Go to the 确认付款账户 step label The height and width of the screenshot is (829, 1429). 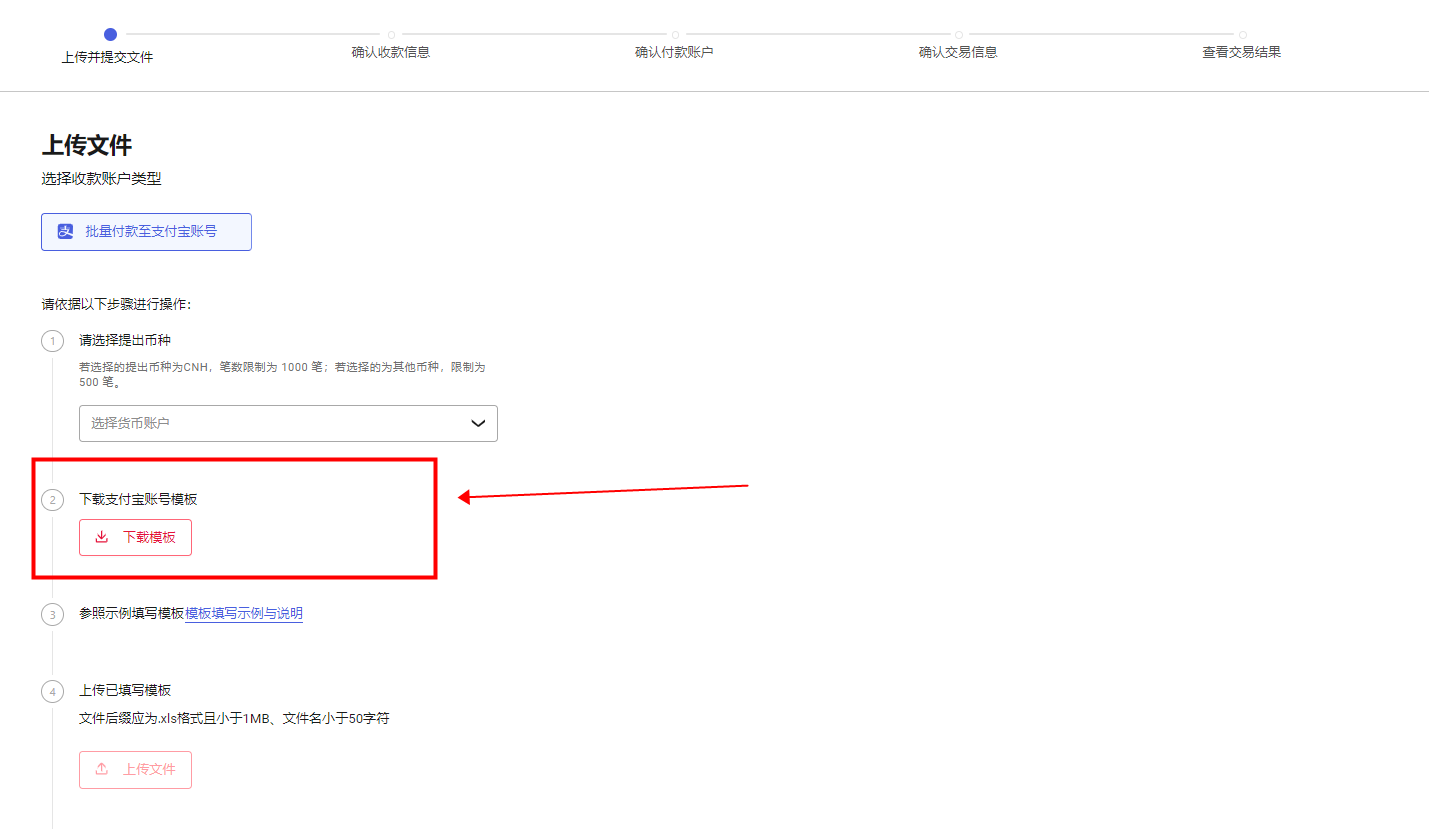674,52
